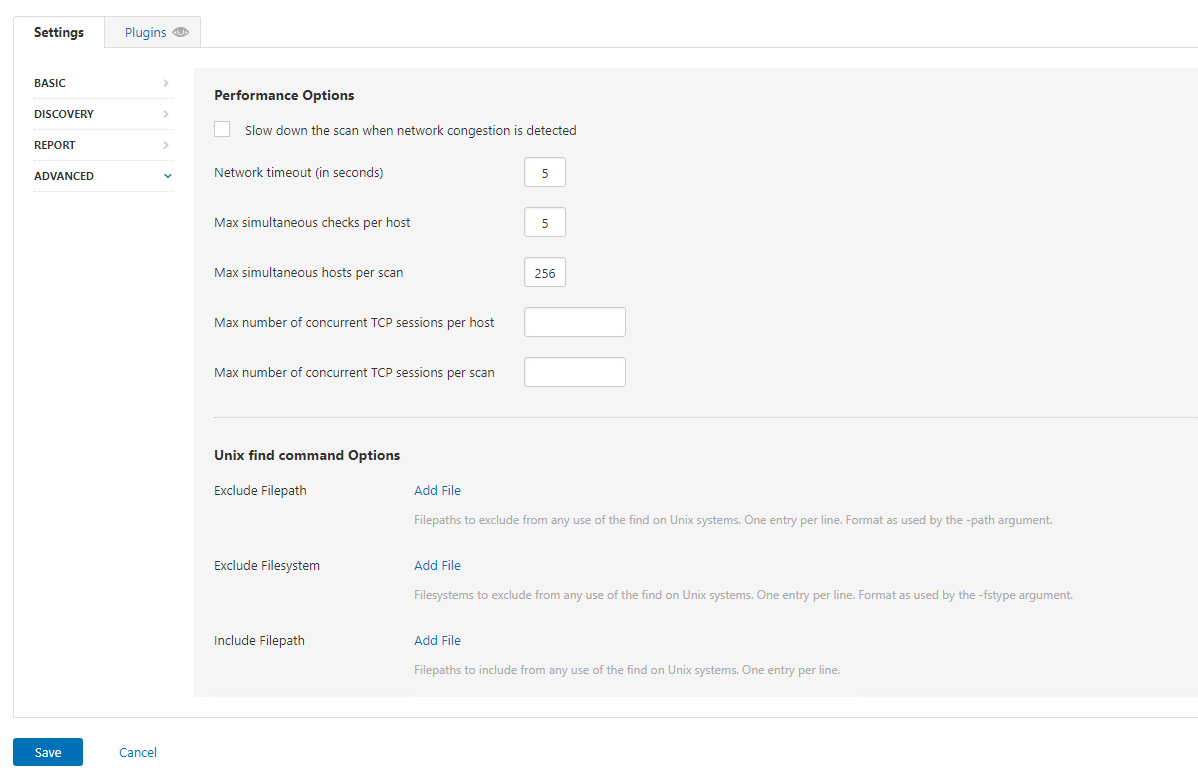The height and width of the screenshot is (778, 1198).
Task: Switch to the Settings tab
Action: pos(59,32)
